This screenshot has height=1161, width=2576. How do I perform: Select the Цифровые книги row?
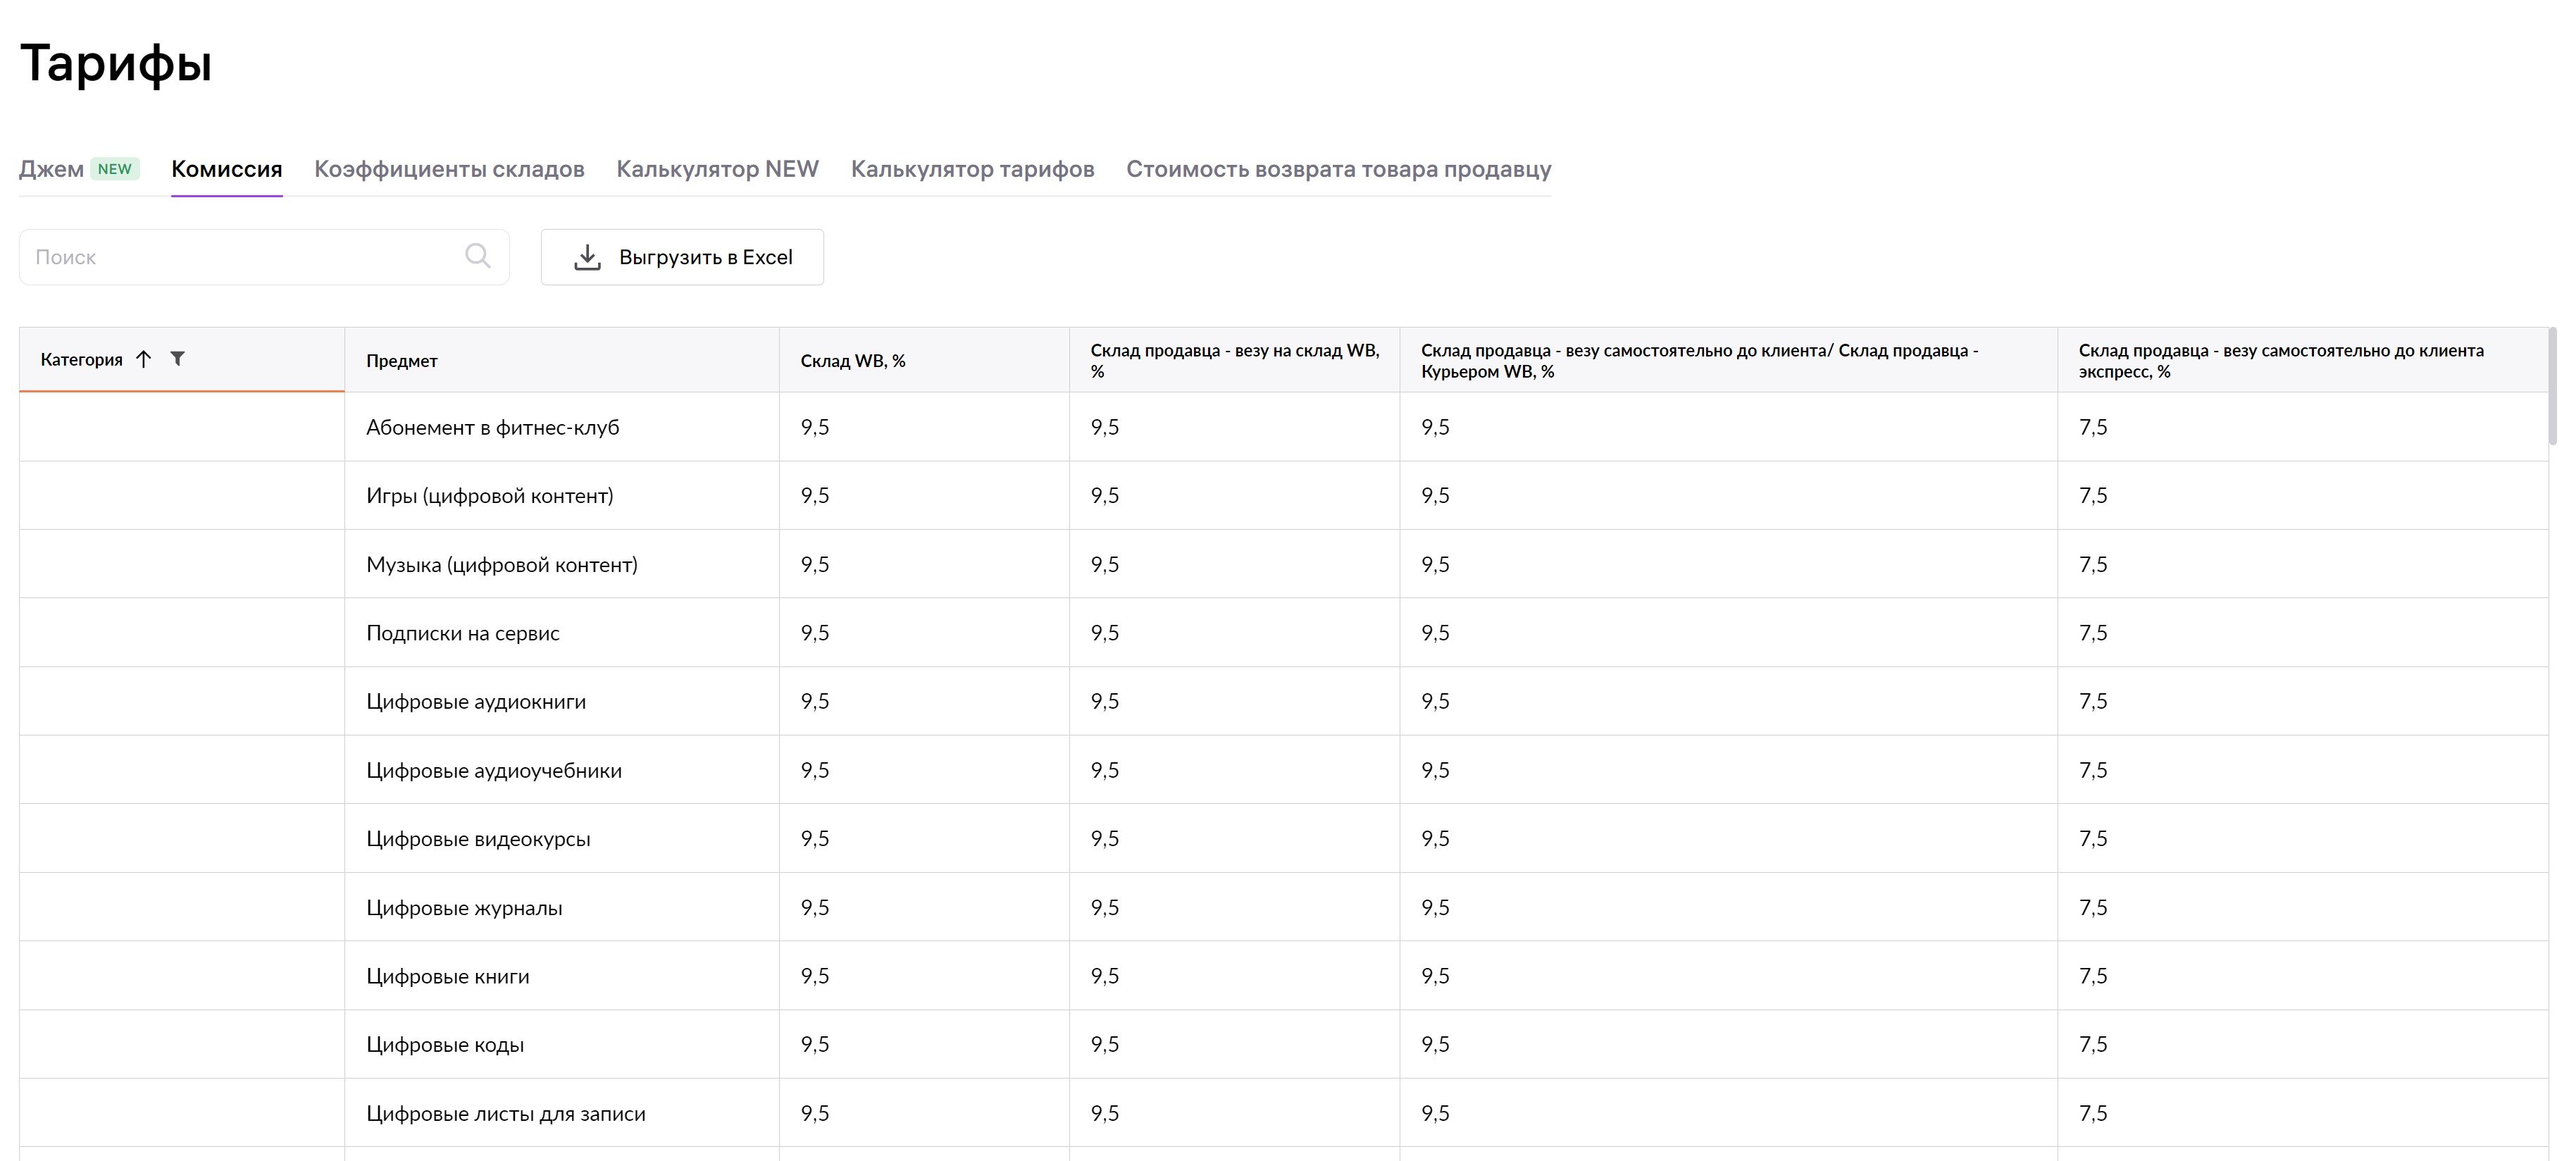(447, 976)
